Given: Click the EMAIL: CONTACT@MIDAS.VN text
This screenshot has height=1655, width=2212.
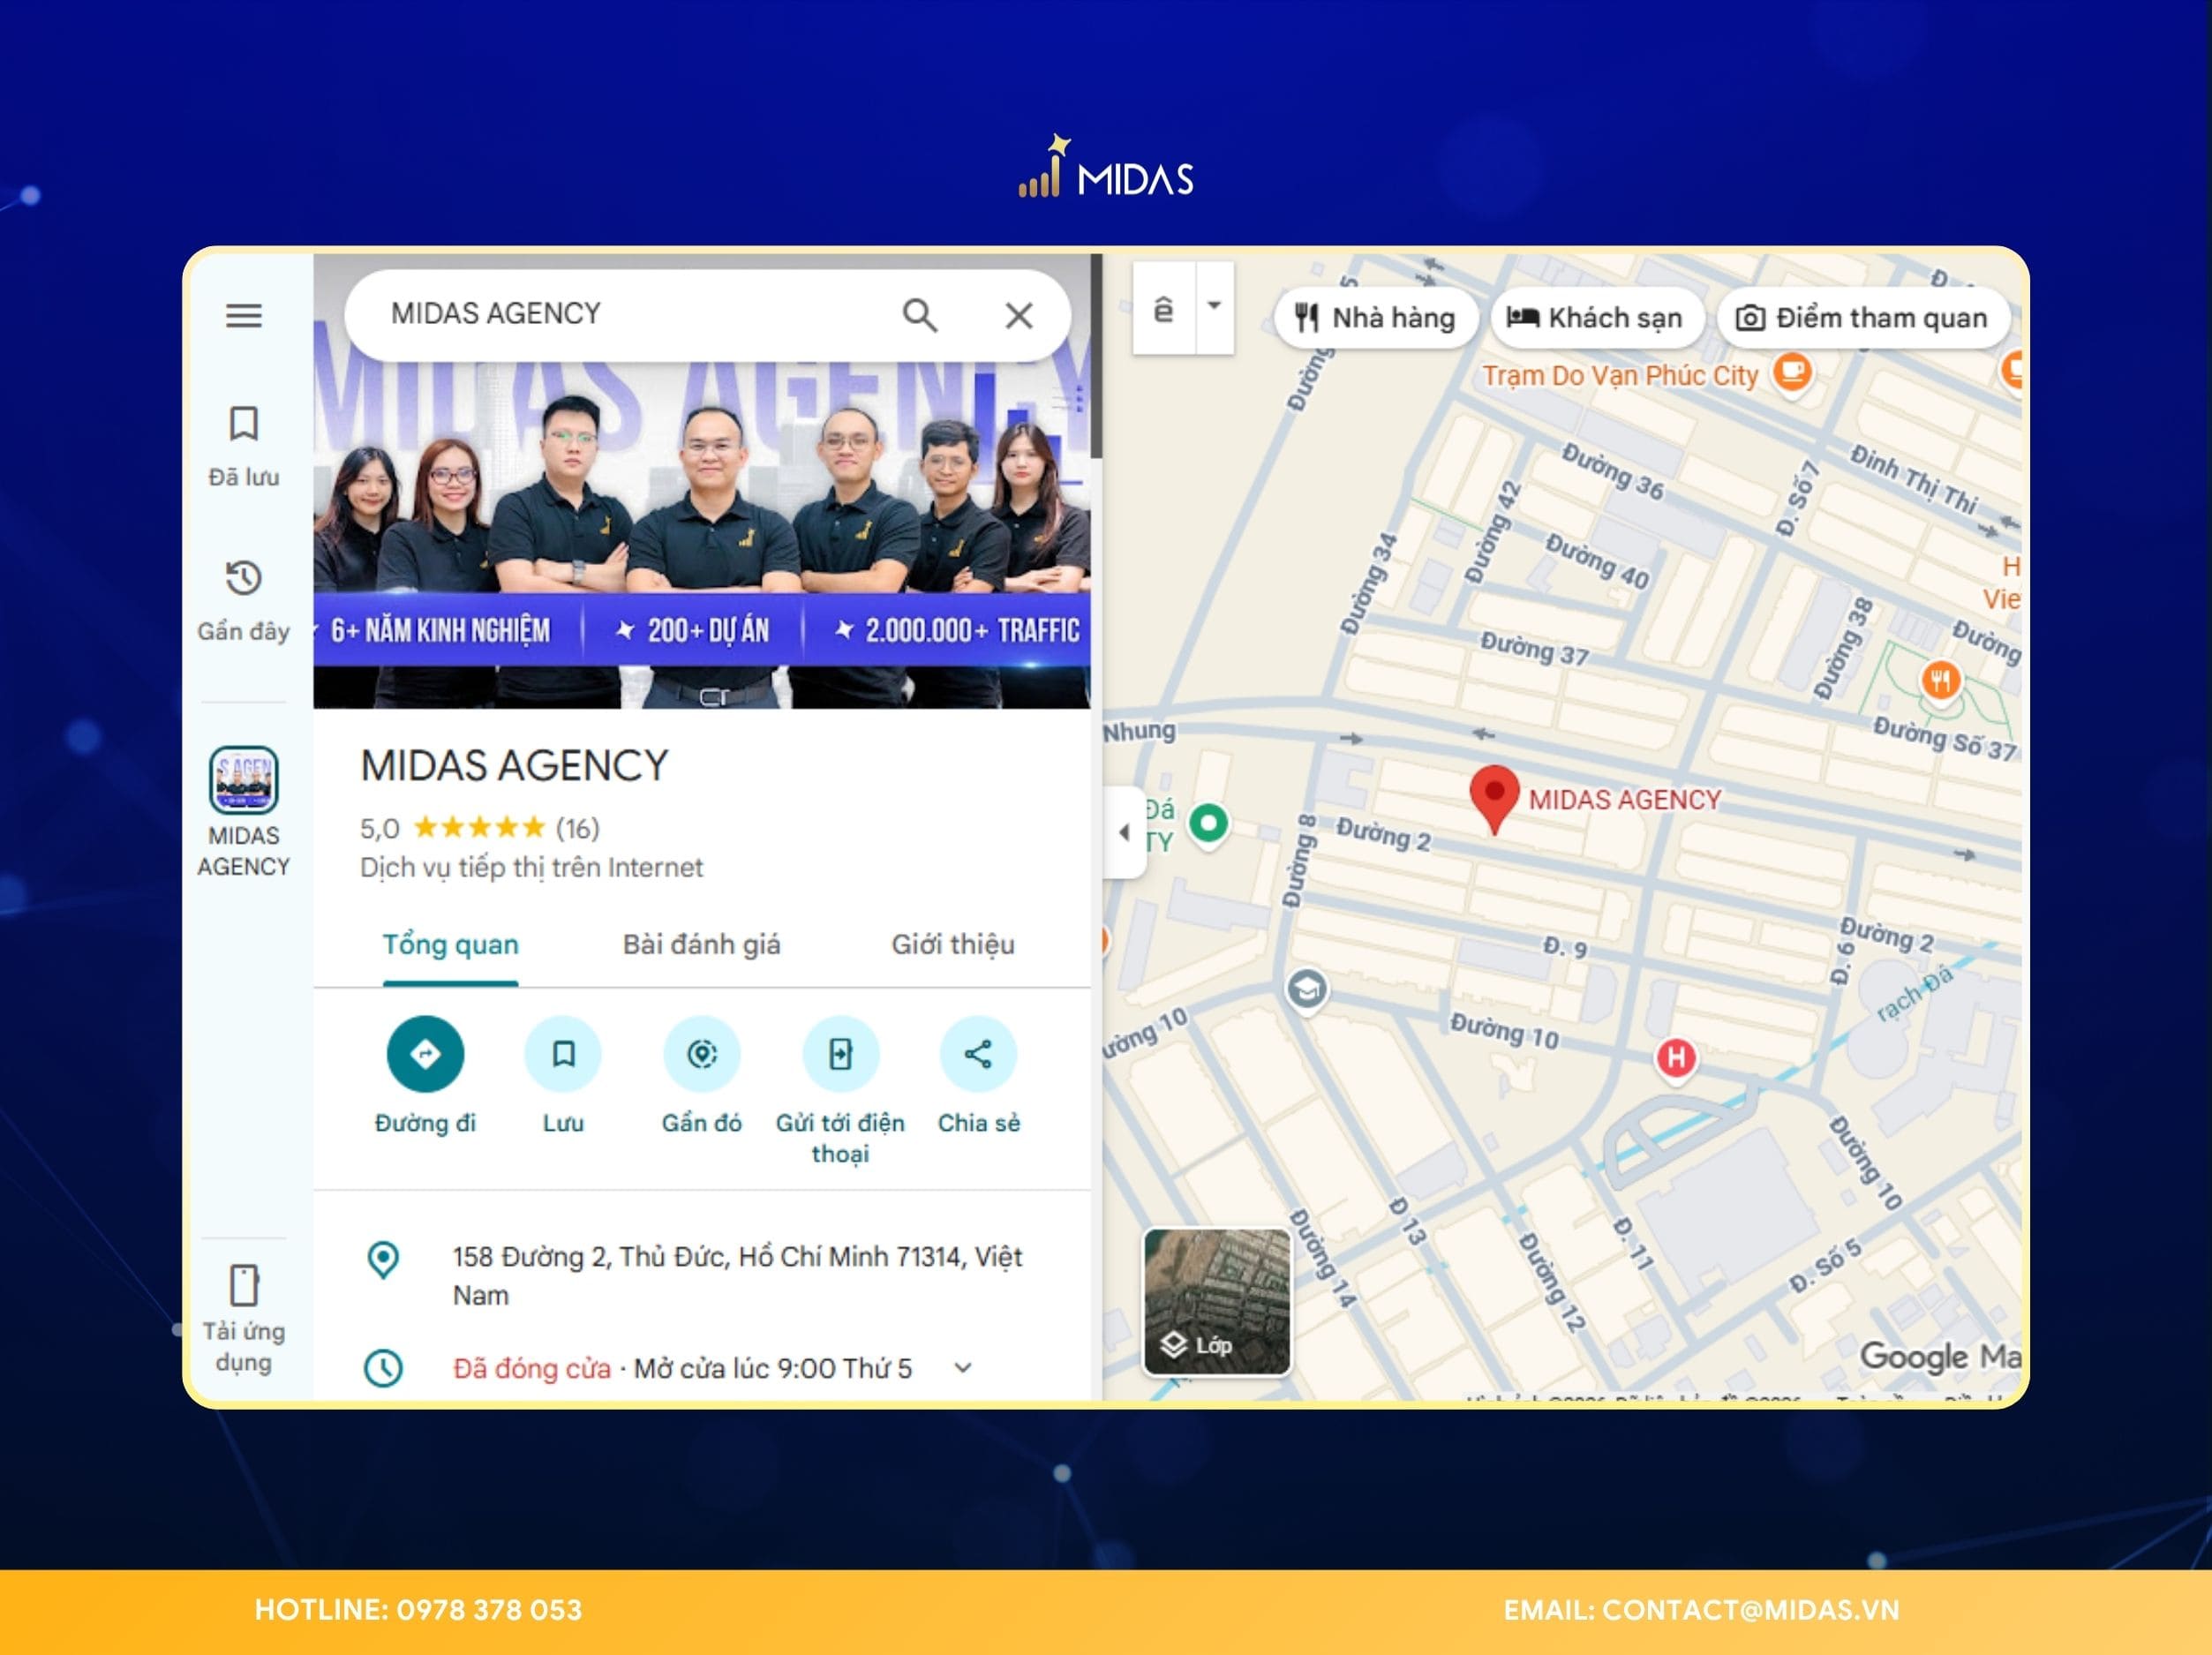Looking at the screenshot, I should 1701,1610.
